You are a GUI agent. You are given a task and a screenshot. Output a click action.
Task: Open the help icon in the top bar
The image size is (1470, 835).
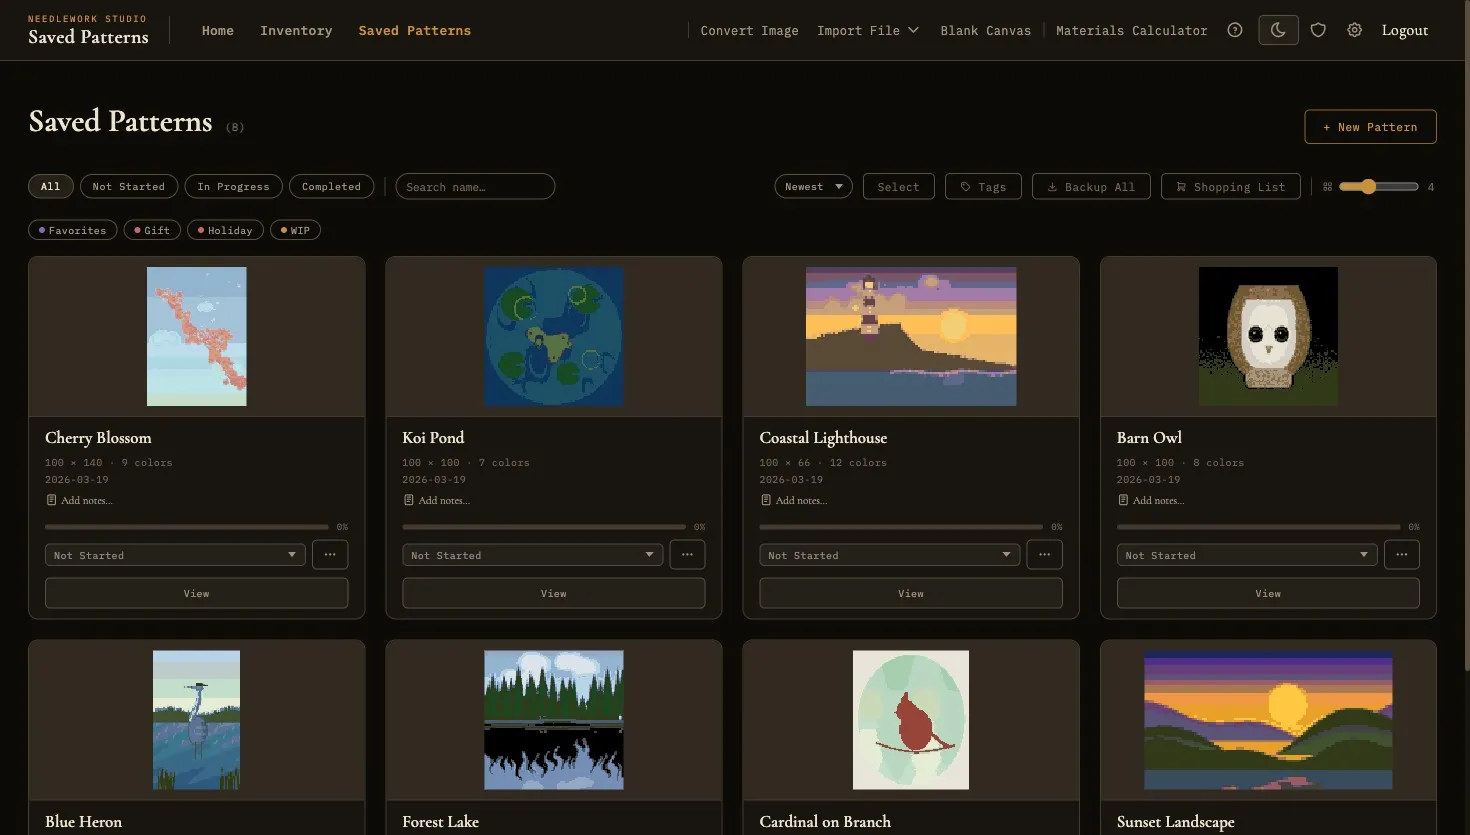point(1234,30)
